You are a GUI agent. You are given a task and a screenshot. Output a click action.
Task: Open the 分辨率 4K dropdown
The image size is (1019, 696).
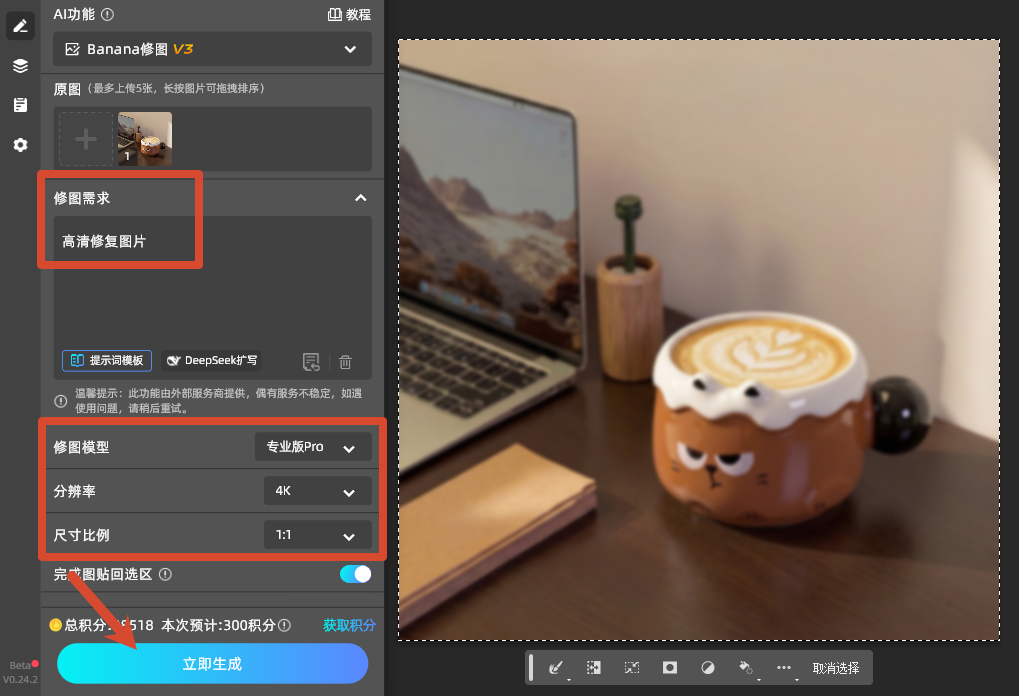coord(318,491)
